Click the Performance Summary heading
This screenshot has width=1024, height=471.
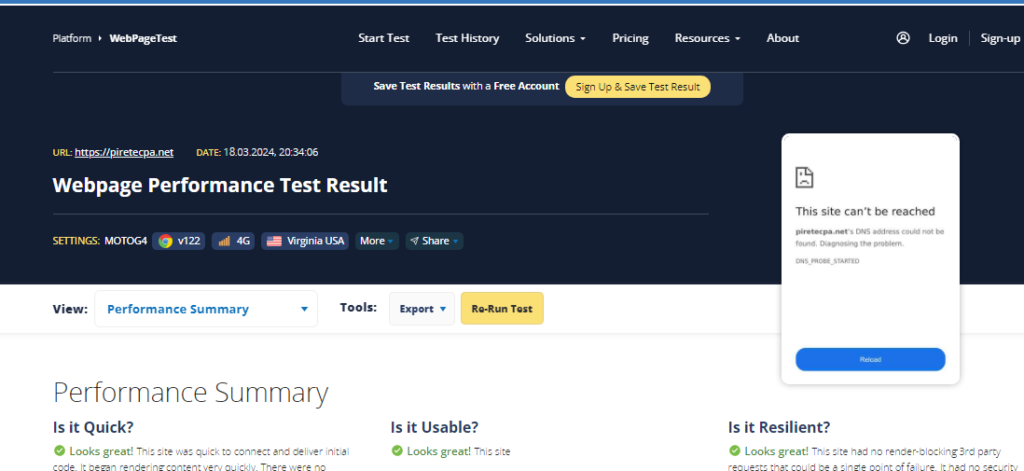click(x=191, y=393)
